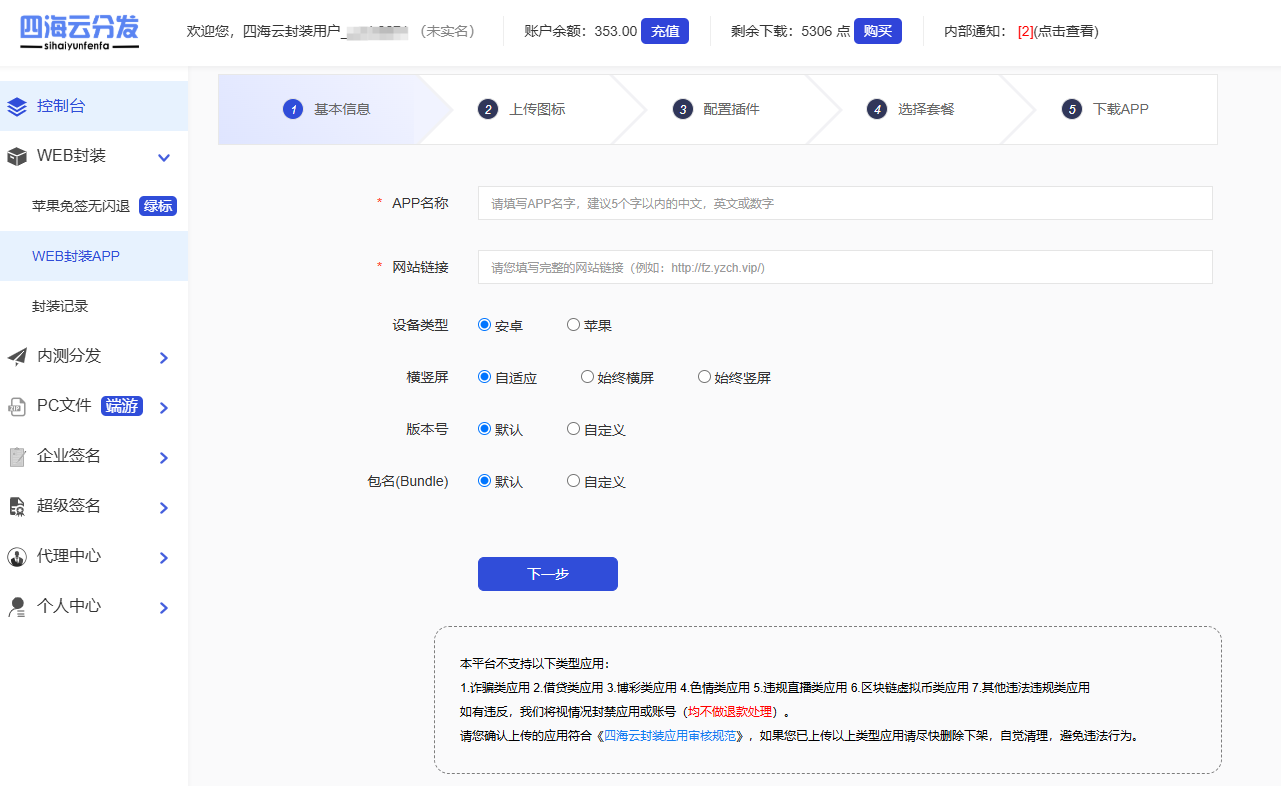Click the APP名称 input field
This screenshot has width=1281, height=786.
click(845, 203)
